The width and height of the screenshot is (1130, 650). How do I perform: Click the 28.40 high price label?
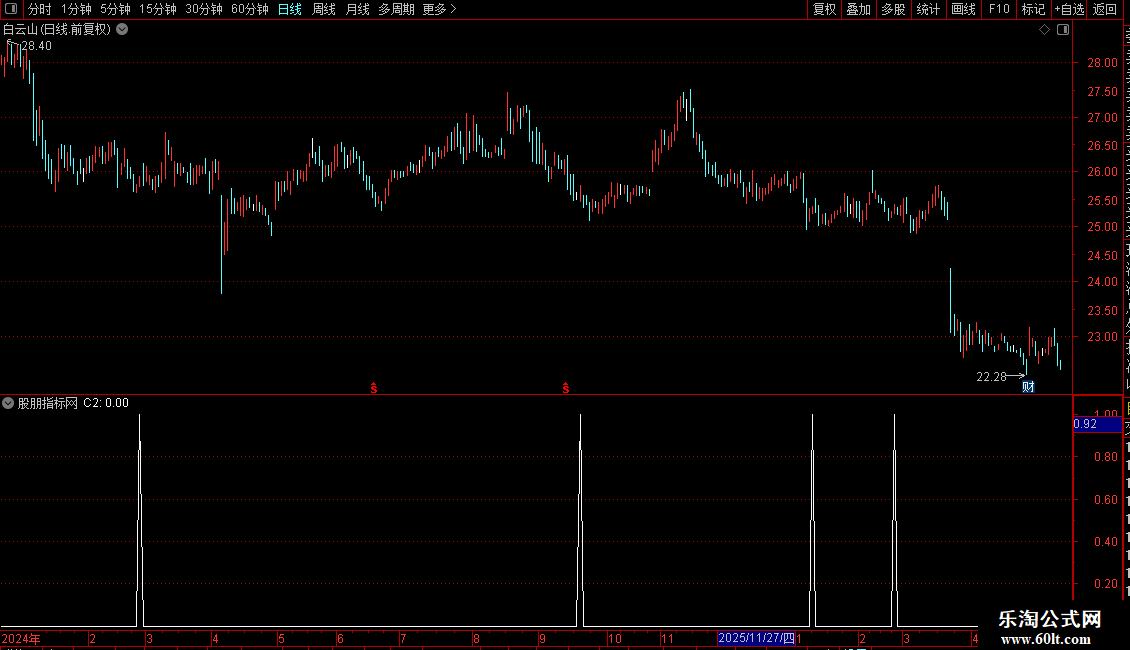tap(36, 46)
